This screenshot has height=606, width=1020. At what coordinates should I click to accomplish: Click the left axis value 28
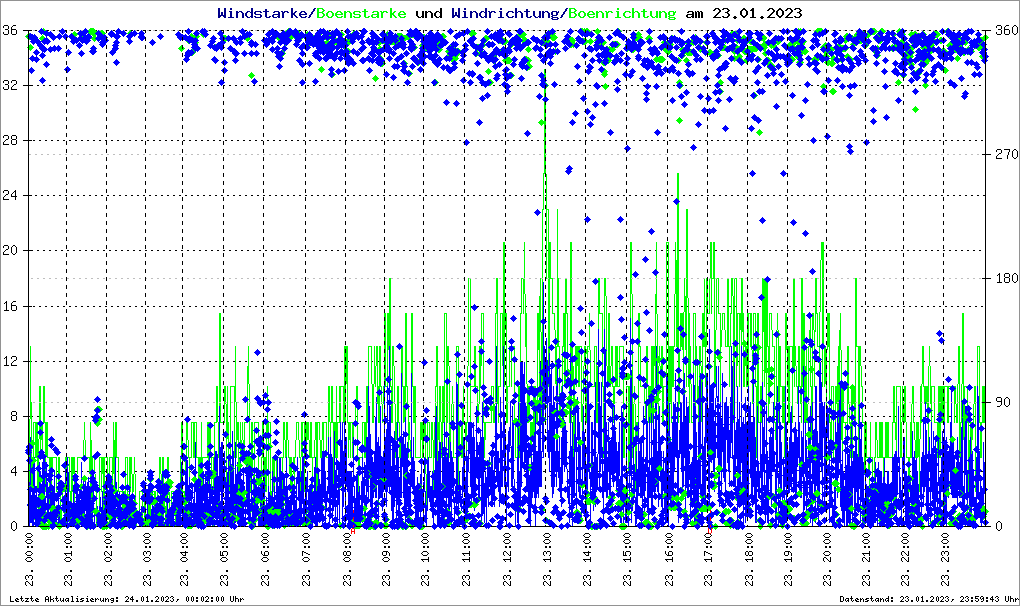[x=10, y=140]
